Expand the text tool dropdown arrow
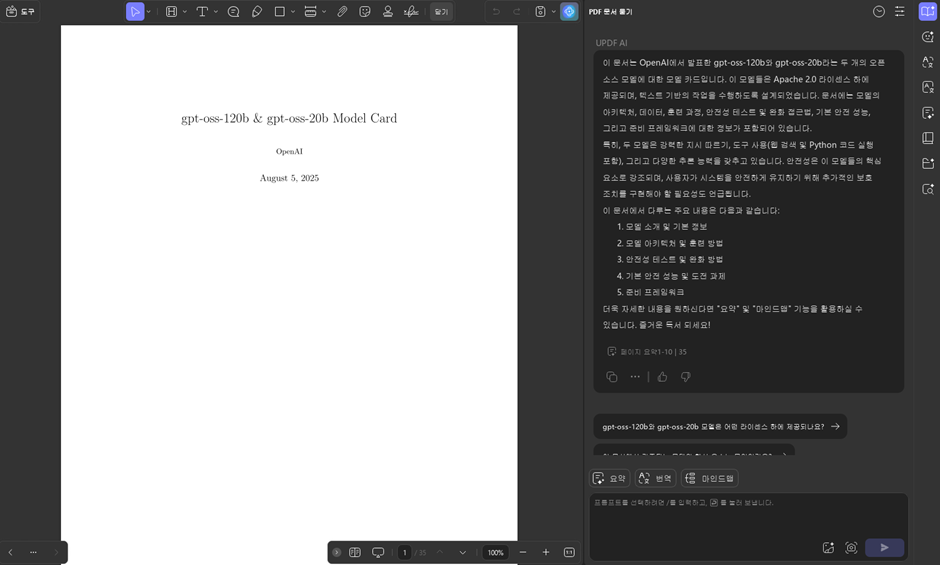The width and height of the screenshot is (940, 565). (x=216, y=11)
